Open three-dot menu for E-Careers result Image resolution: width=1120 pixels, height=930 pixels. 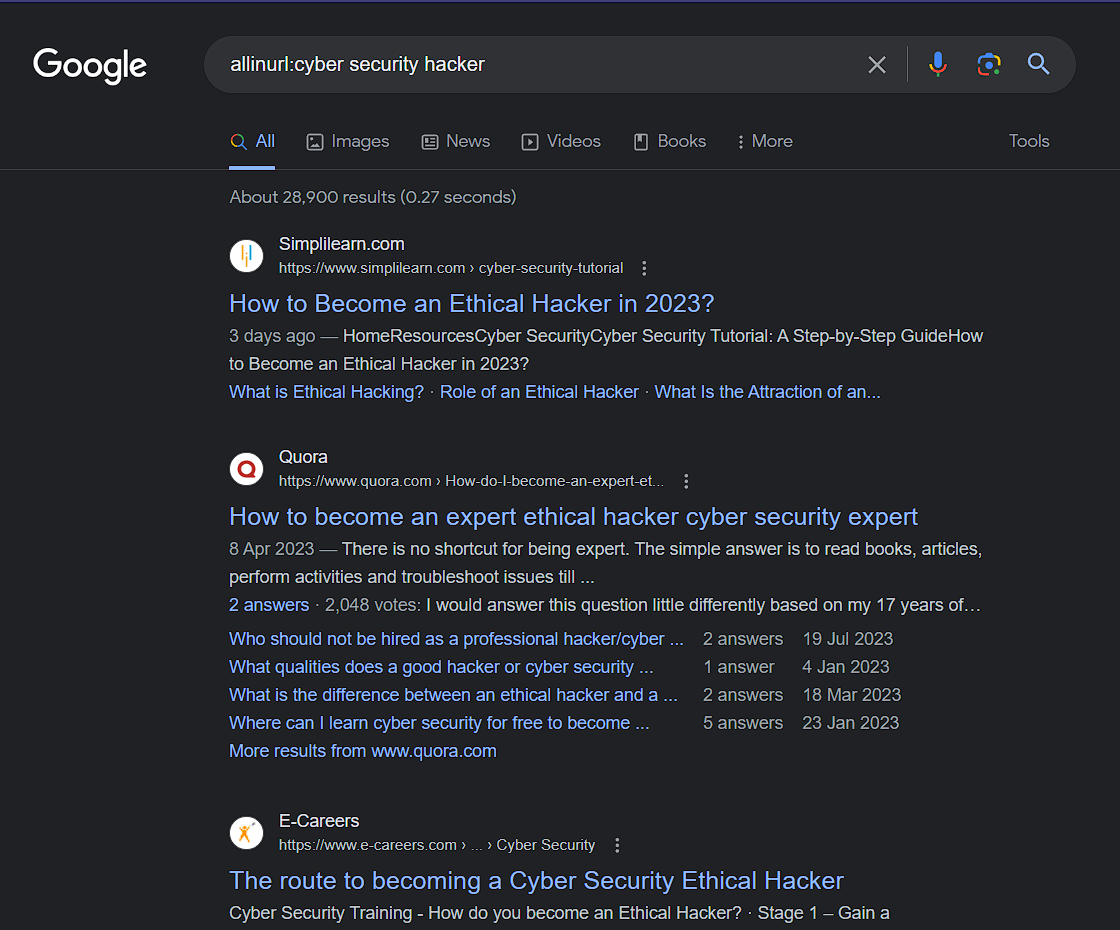[617, 845]
